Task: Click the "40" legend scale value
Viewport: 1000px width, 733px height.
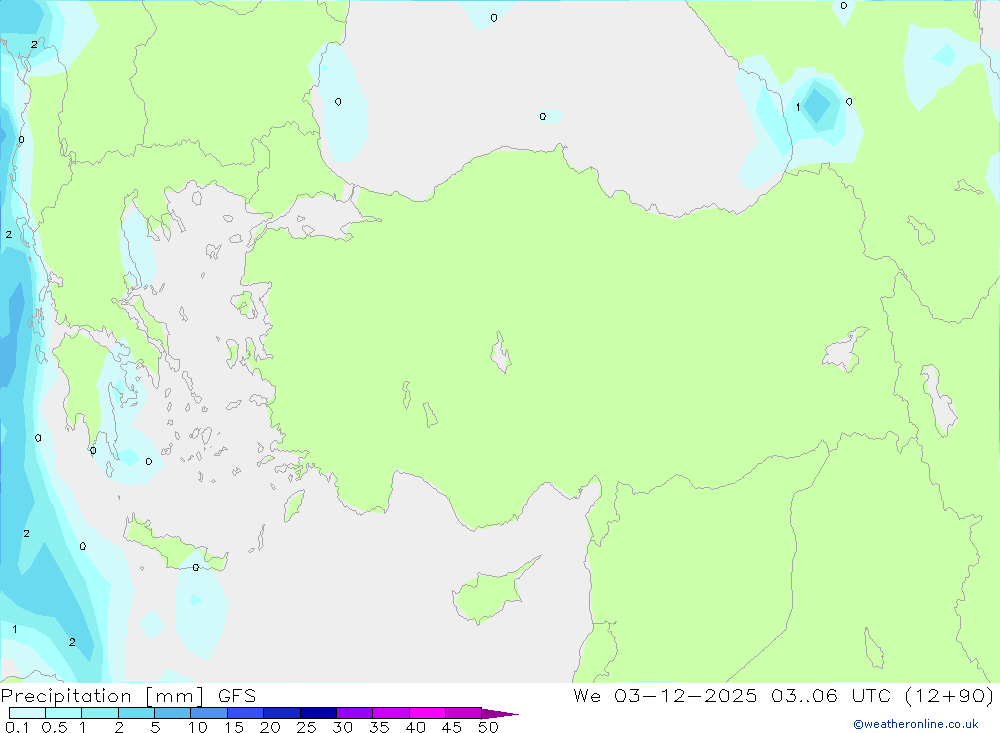Action: [415, 727]
